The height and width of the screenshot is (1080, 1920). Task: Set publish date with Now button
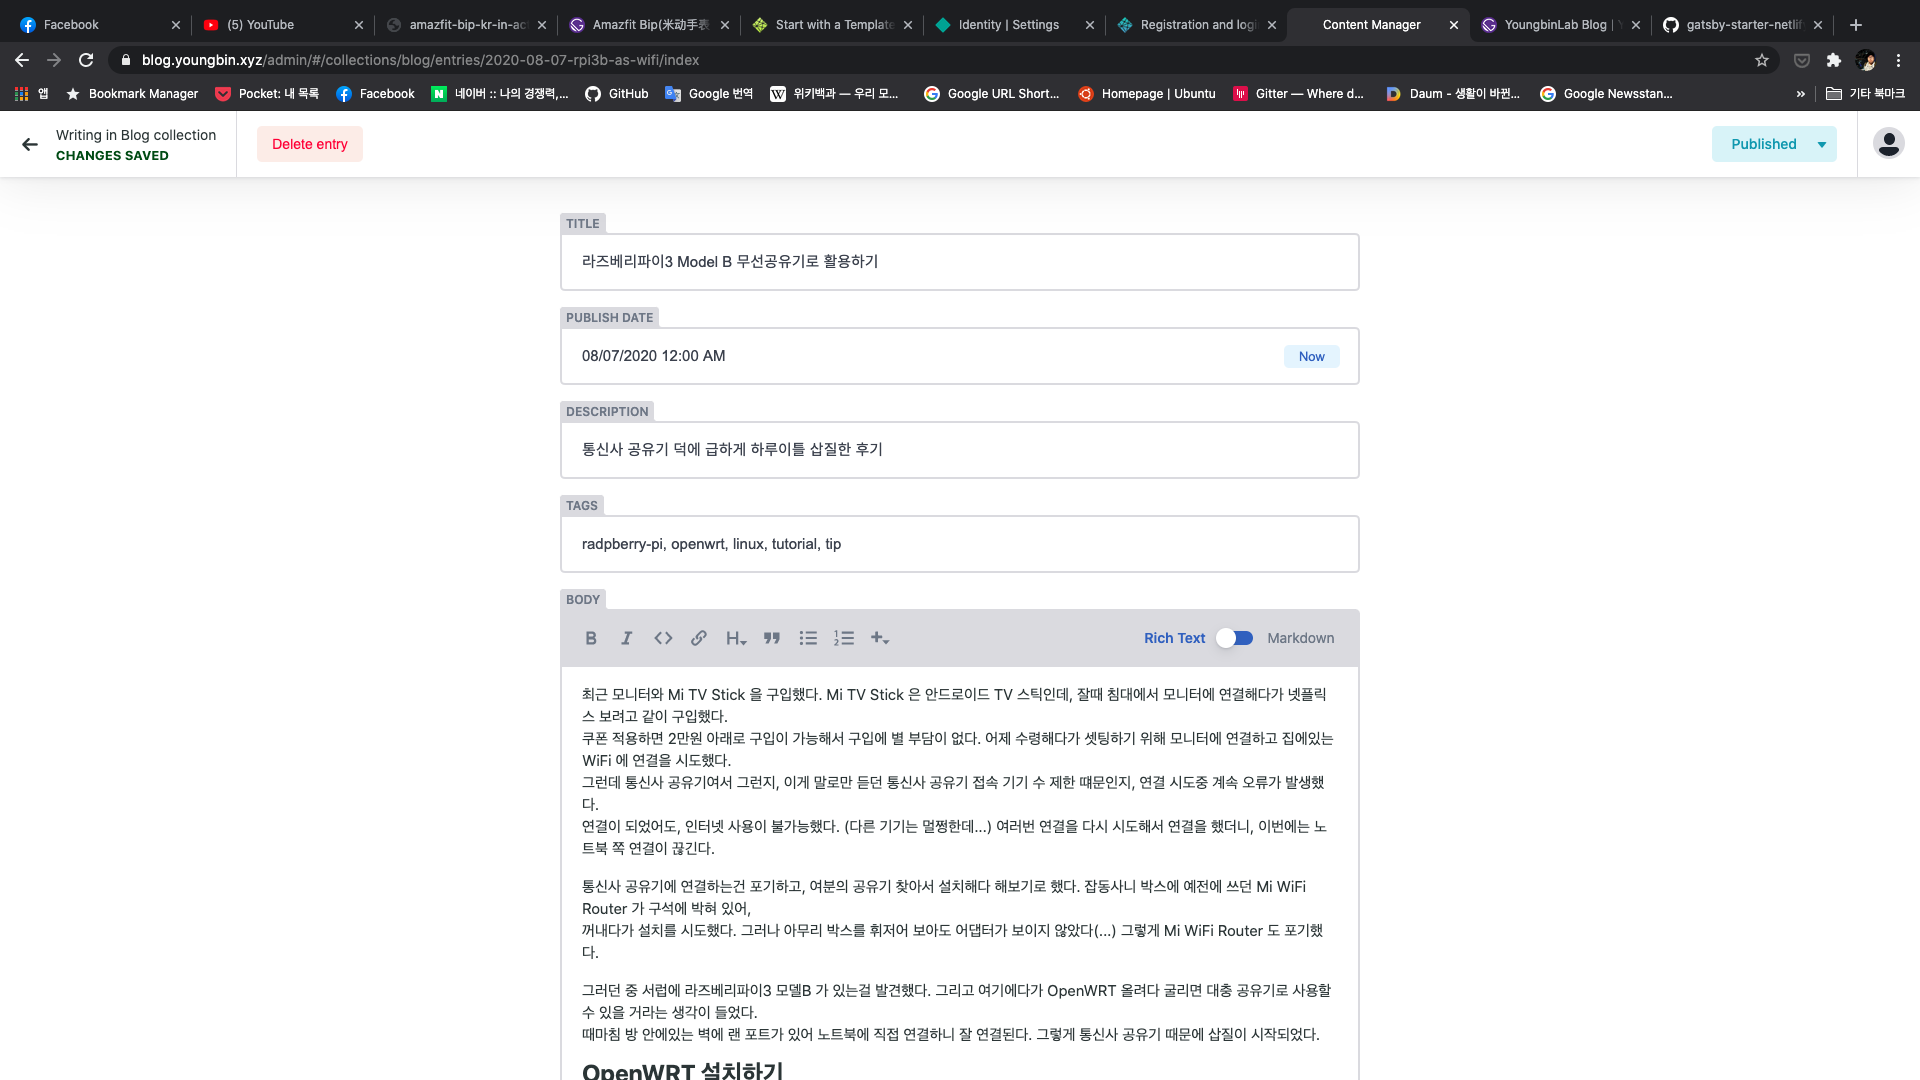click(1311, 357)
